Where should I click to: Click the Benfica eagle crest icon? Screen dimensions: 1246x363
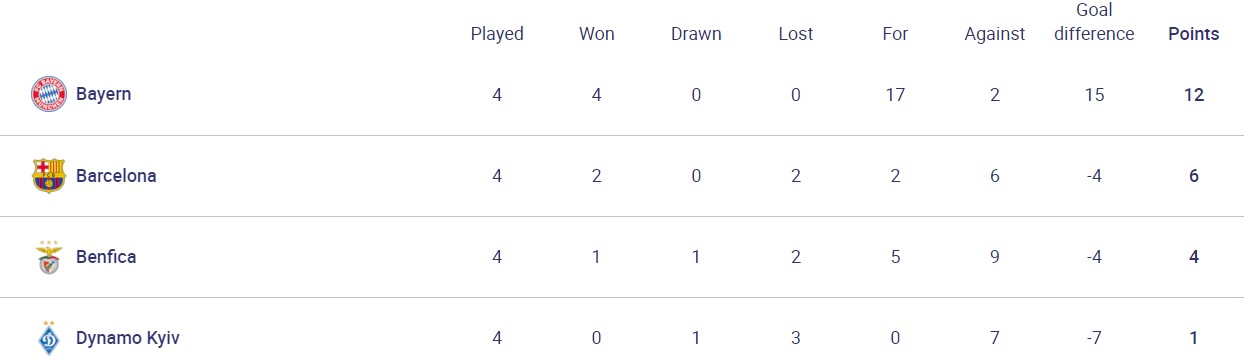[x=48, y=257]
